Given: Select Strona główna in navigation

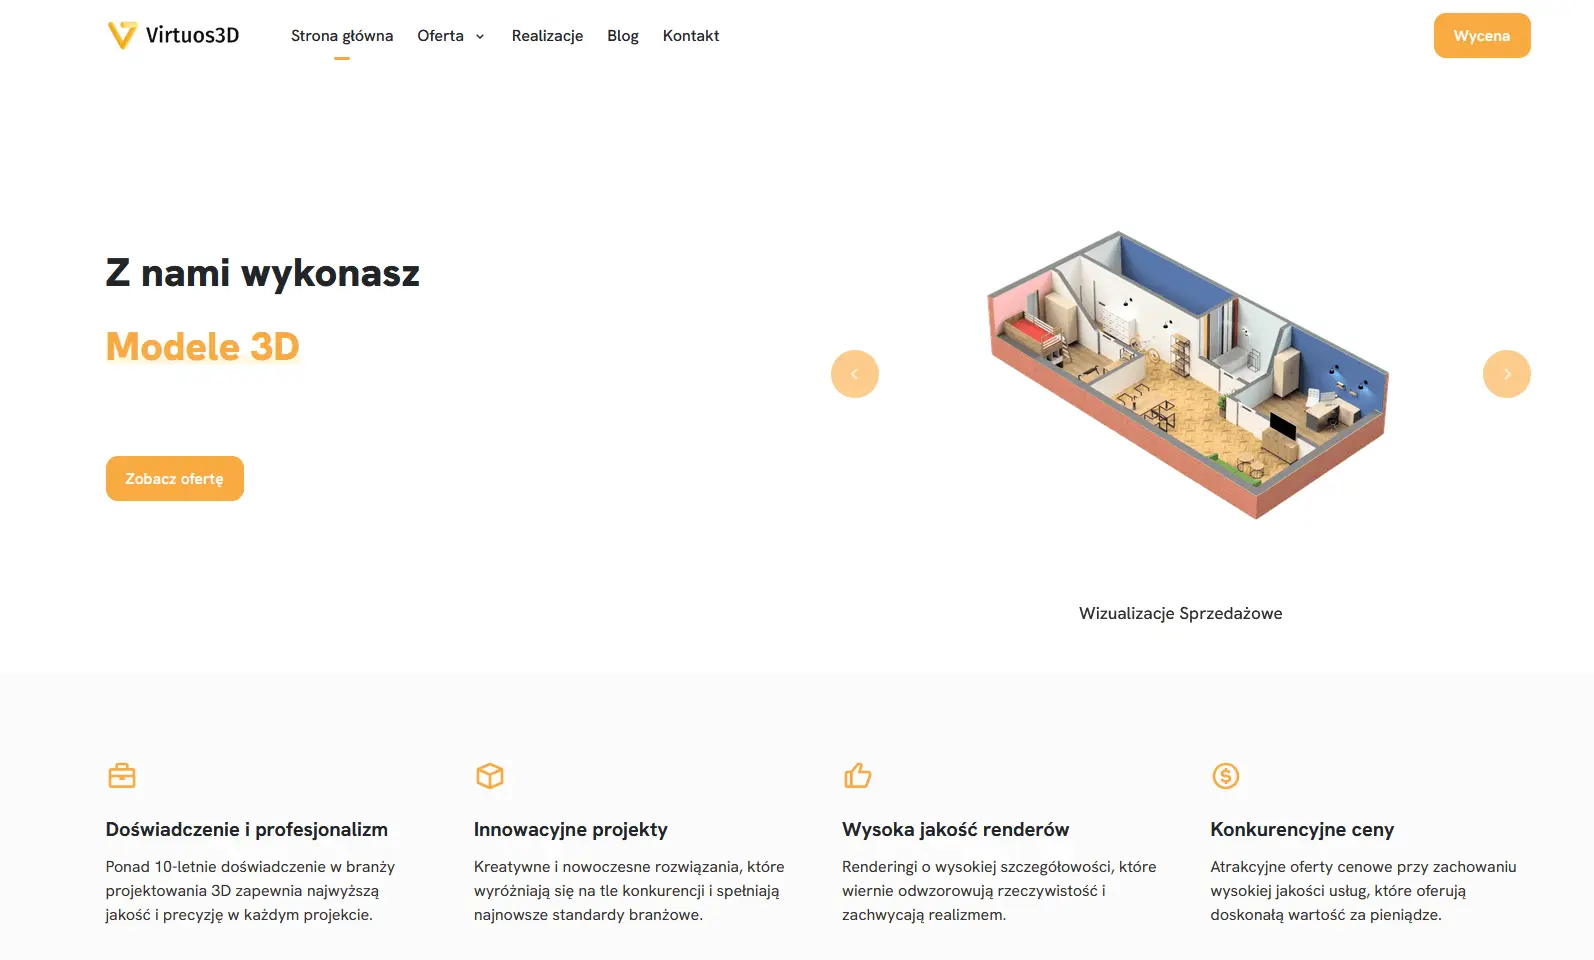Looking at the screenshot, I should [342, 36].
